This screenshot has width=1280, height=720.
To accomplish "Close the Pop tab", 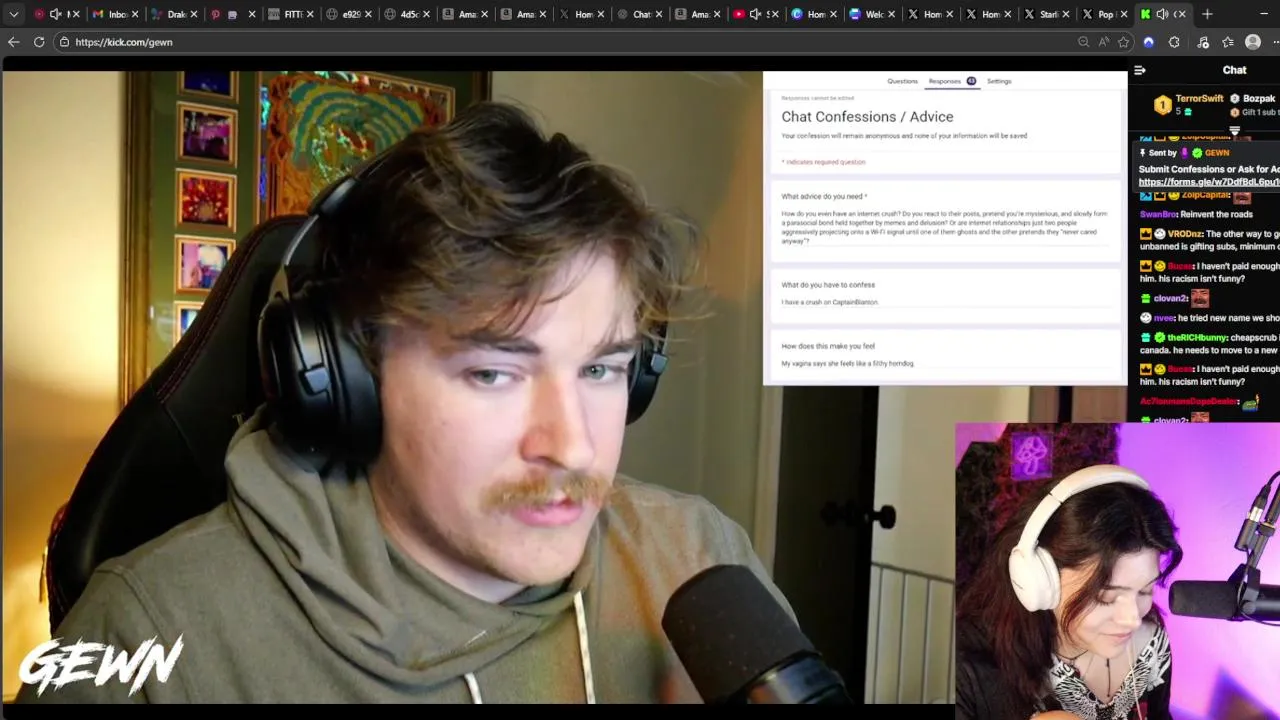I will [1122, 14].
